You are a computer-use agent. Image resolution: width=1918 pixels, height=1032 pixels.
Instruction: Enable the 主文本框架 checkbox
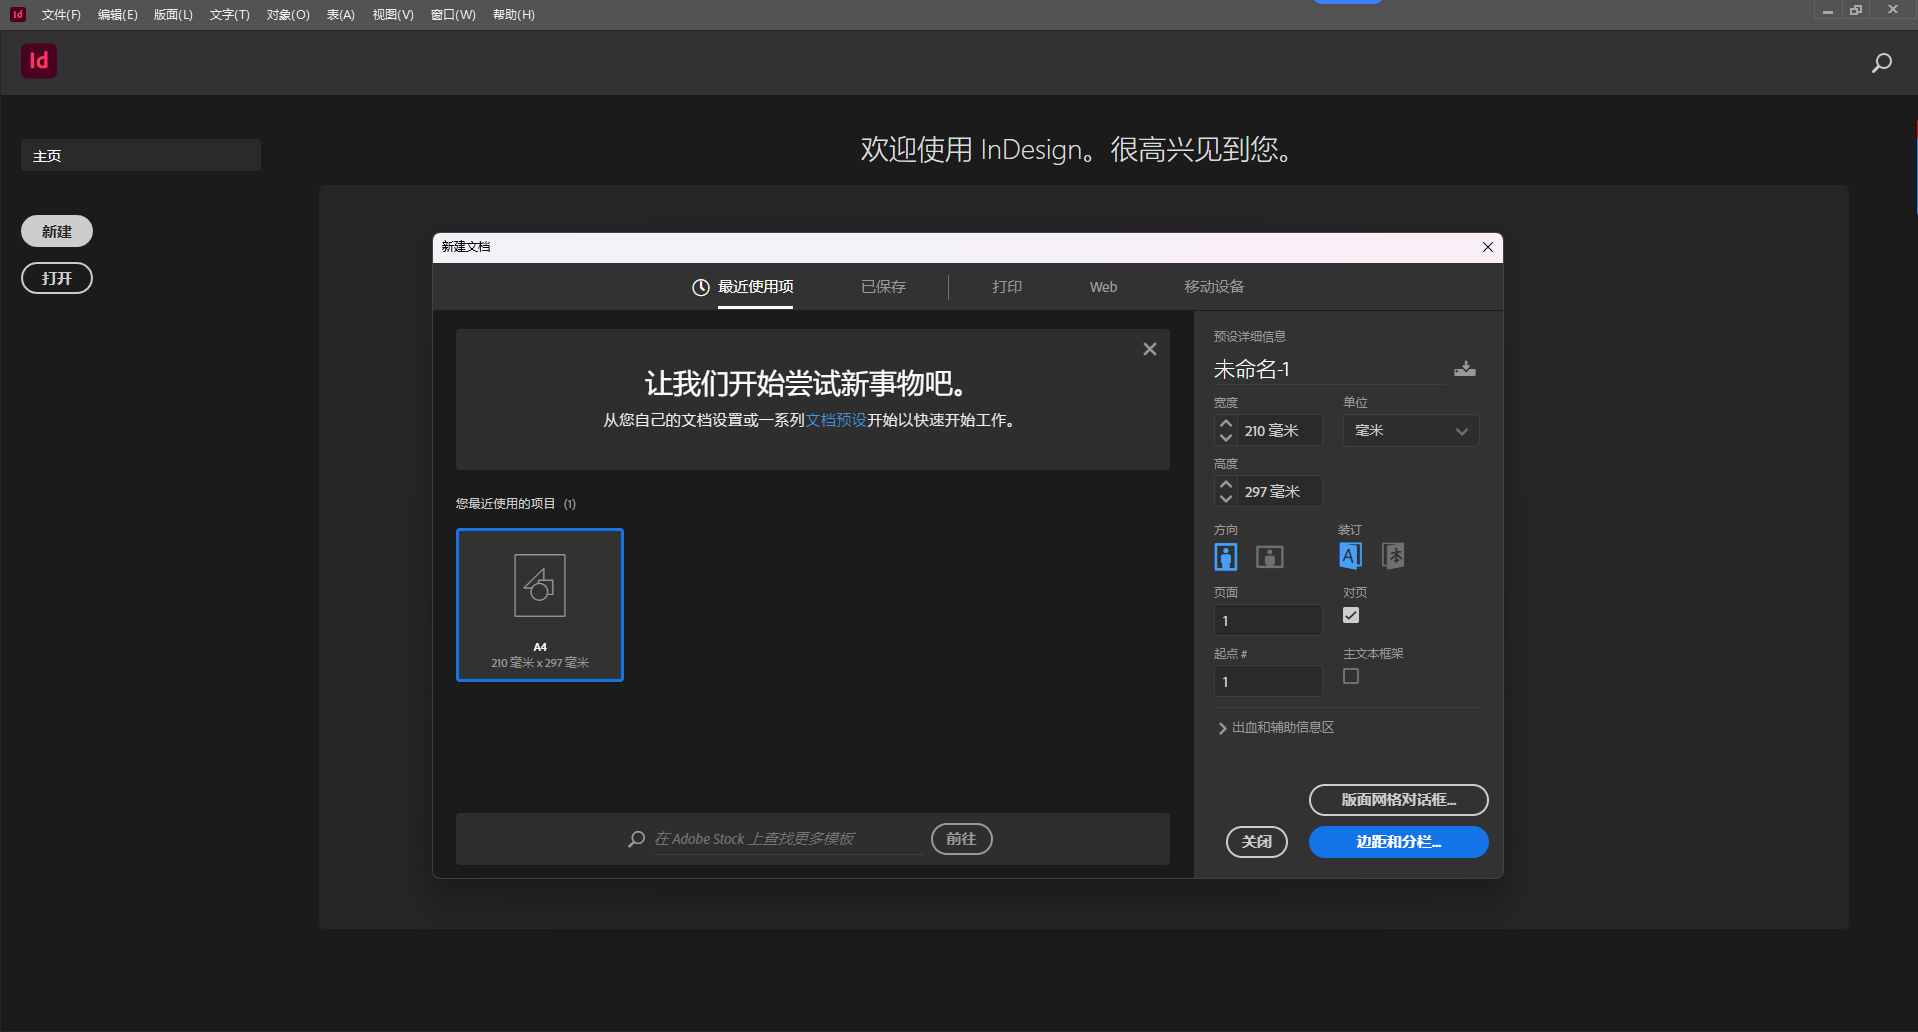[x=1350, y=676]
